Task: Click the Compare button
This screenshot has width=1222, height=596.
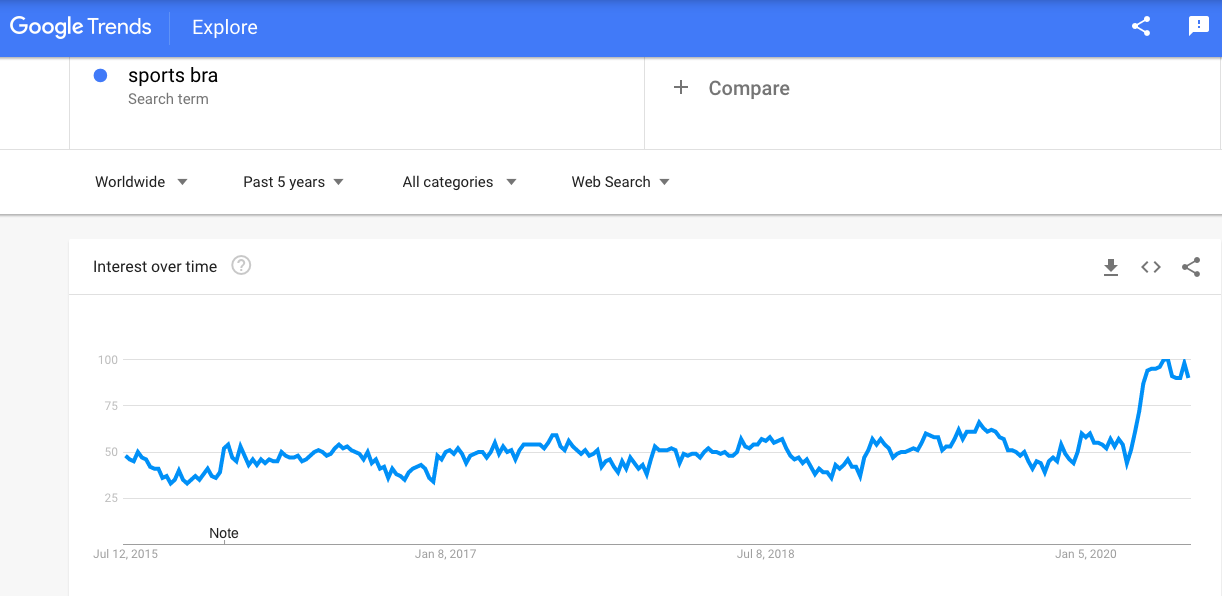Action: coord(748,88)
